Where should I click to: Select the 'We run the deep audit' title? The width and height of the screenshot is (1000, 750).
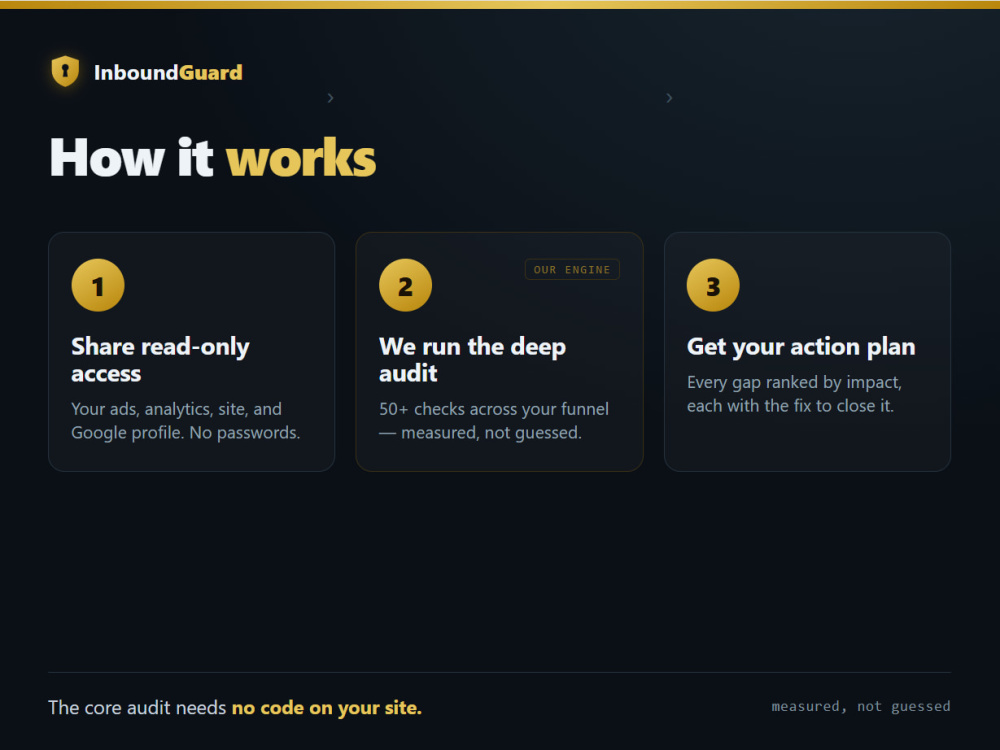coord(473,360)
